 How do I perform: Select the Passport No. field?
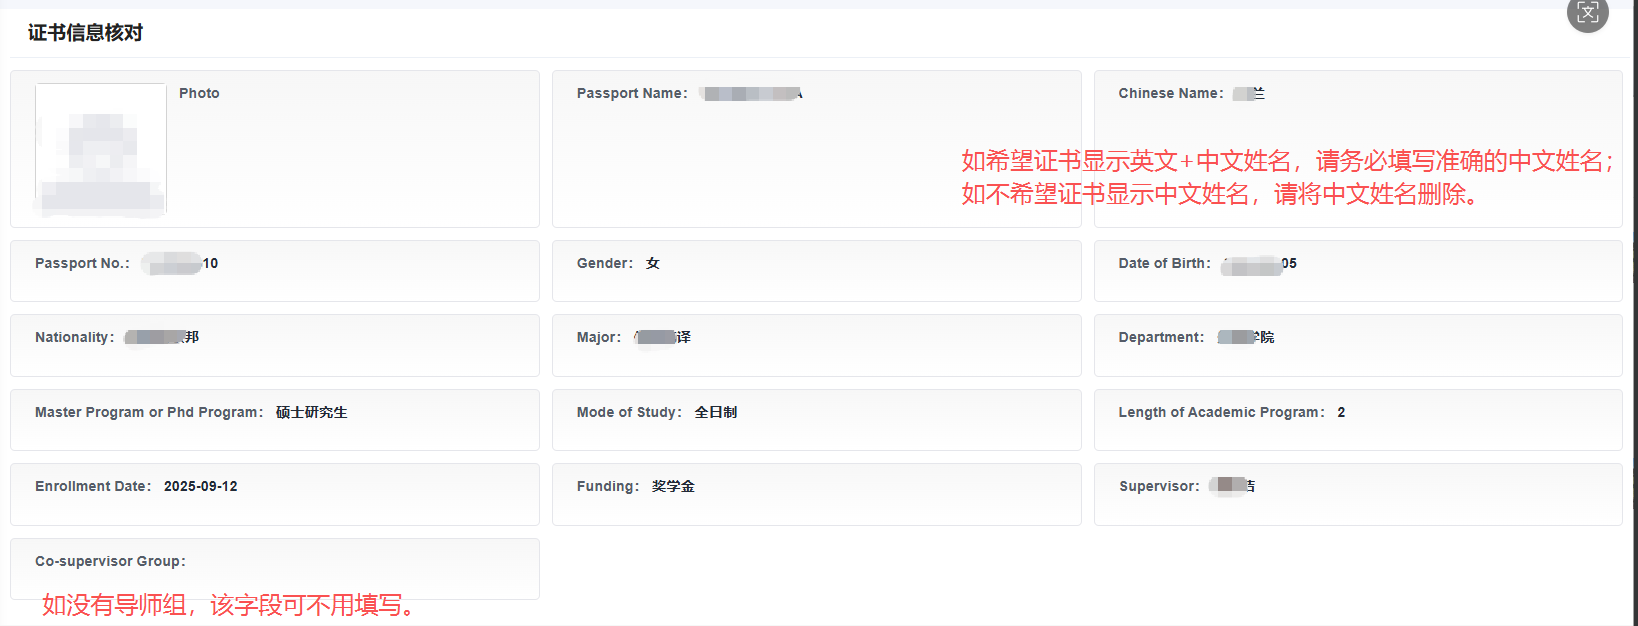coord(275,271)
